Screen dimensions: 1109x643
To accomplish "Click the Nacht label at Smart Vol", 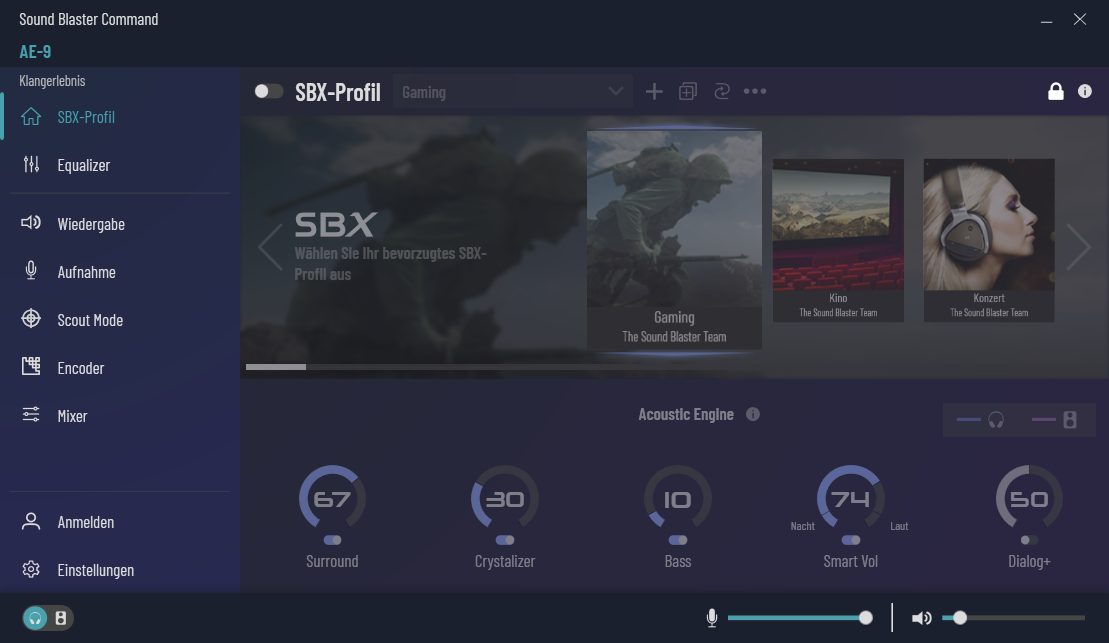I will click(x=803, y=526).
